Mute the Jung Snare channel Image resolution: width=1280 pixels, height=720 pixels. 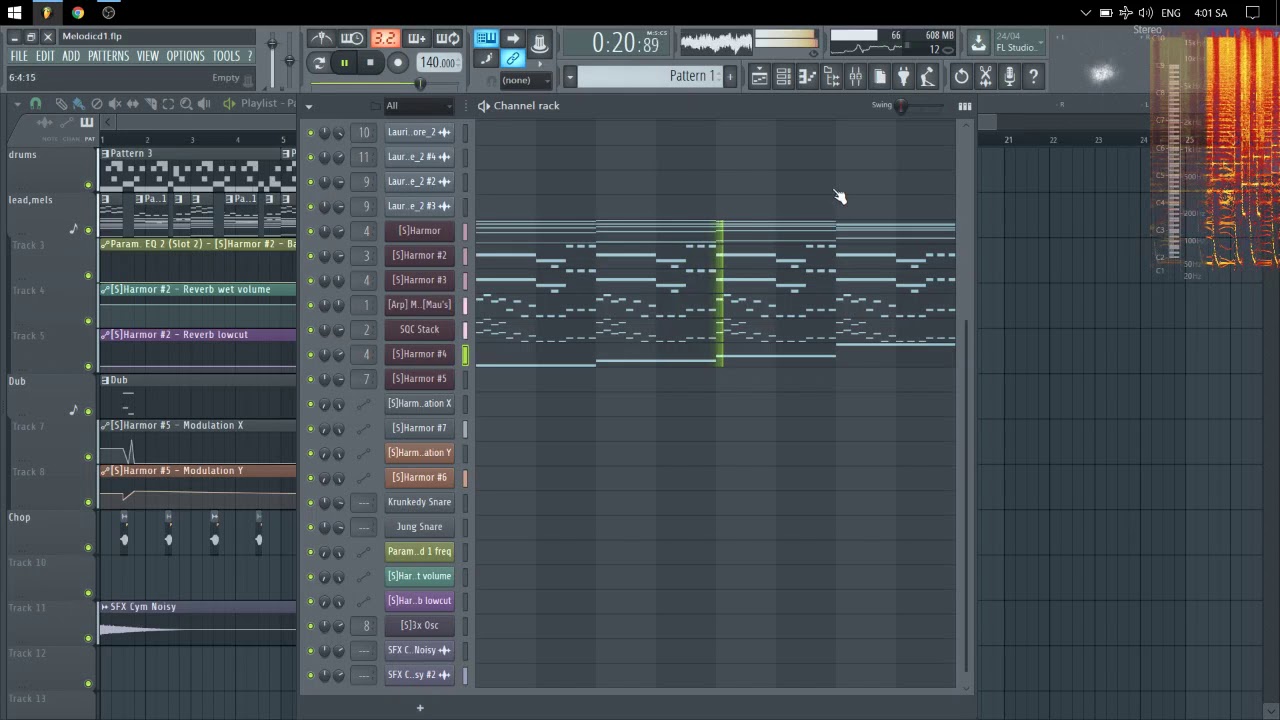pos(310,527)
